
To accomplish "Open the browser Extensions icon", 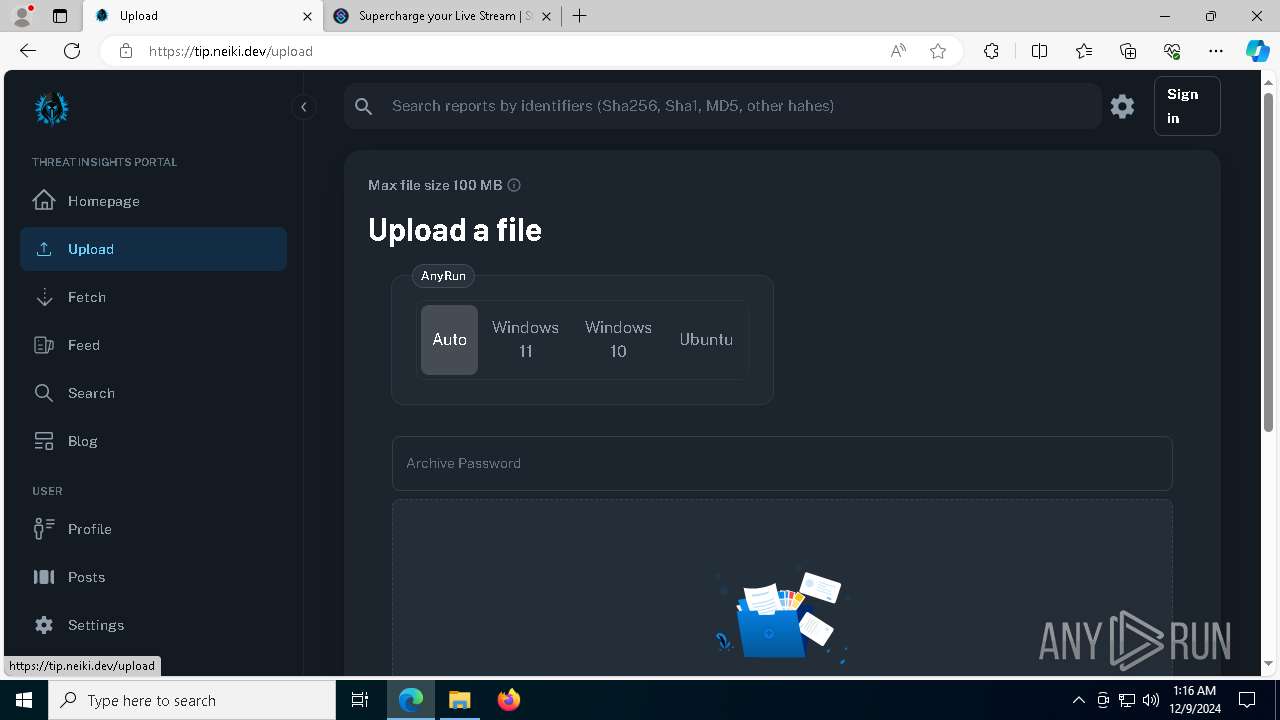I will tap(991, 51).
